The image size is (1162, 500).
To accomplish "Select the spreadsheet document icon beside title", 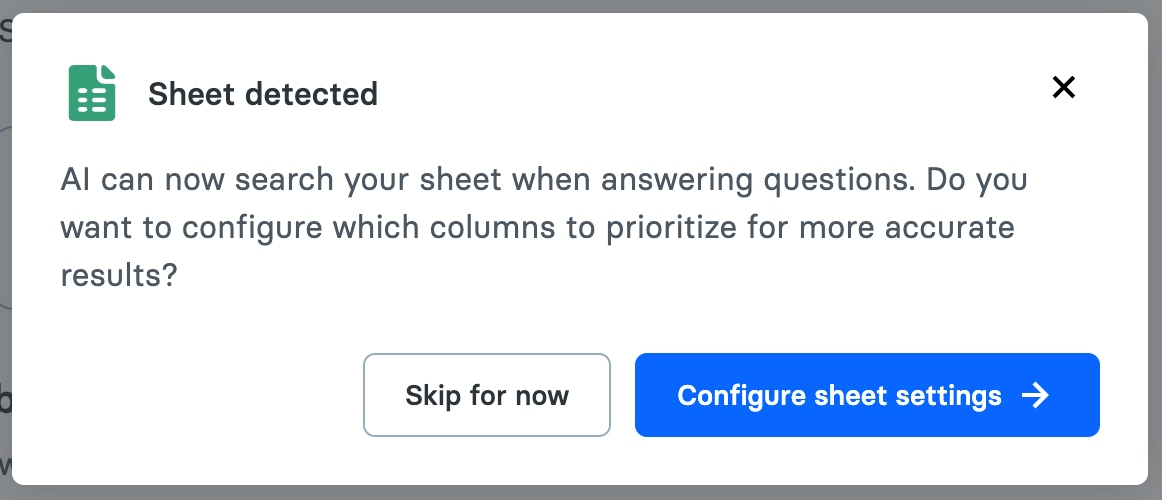I will point(92,93).
